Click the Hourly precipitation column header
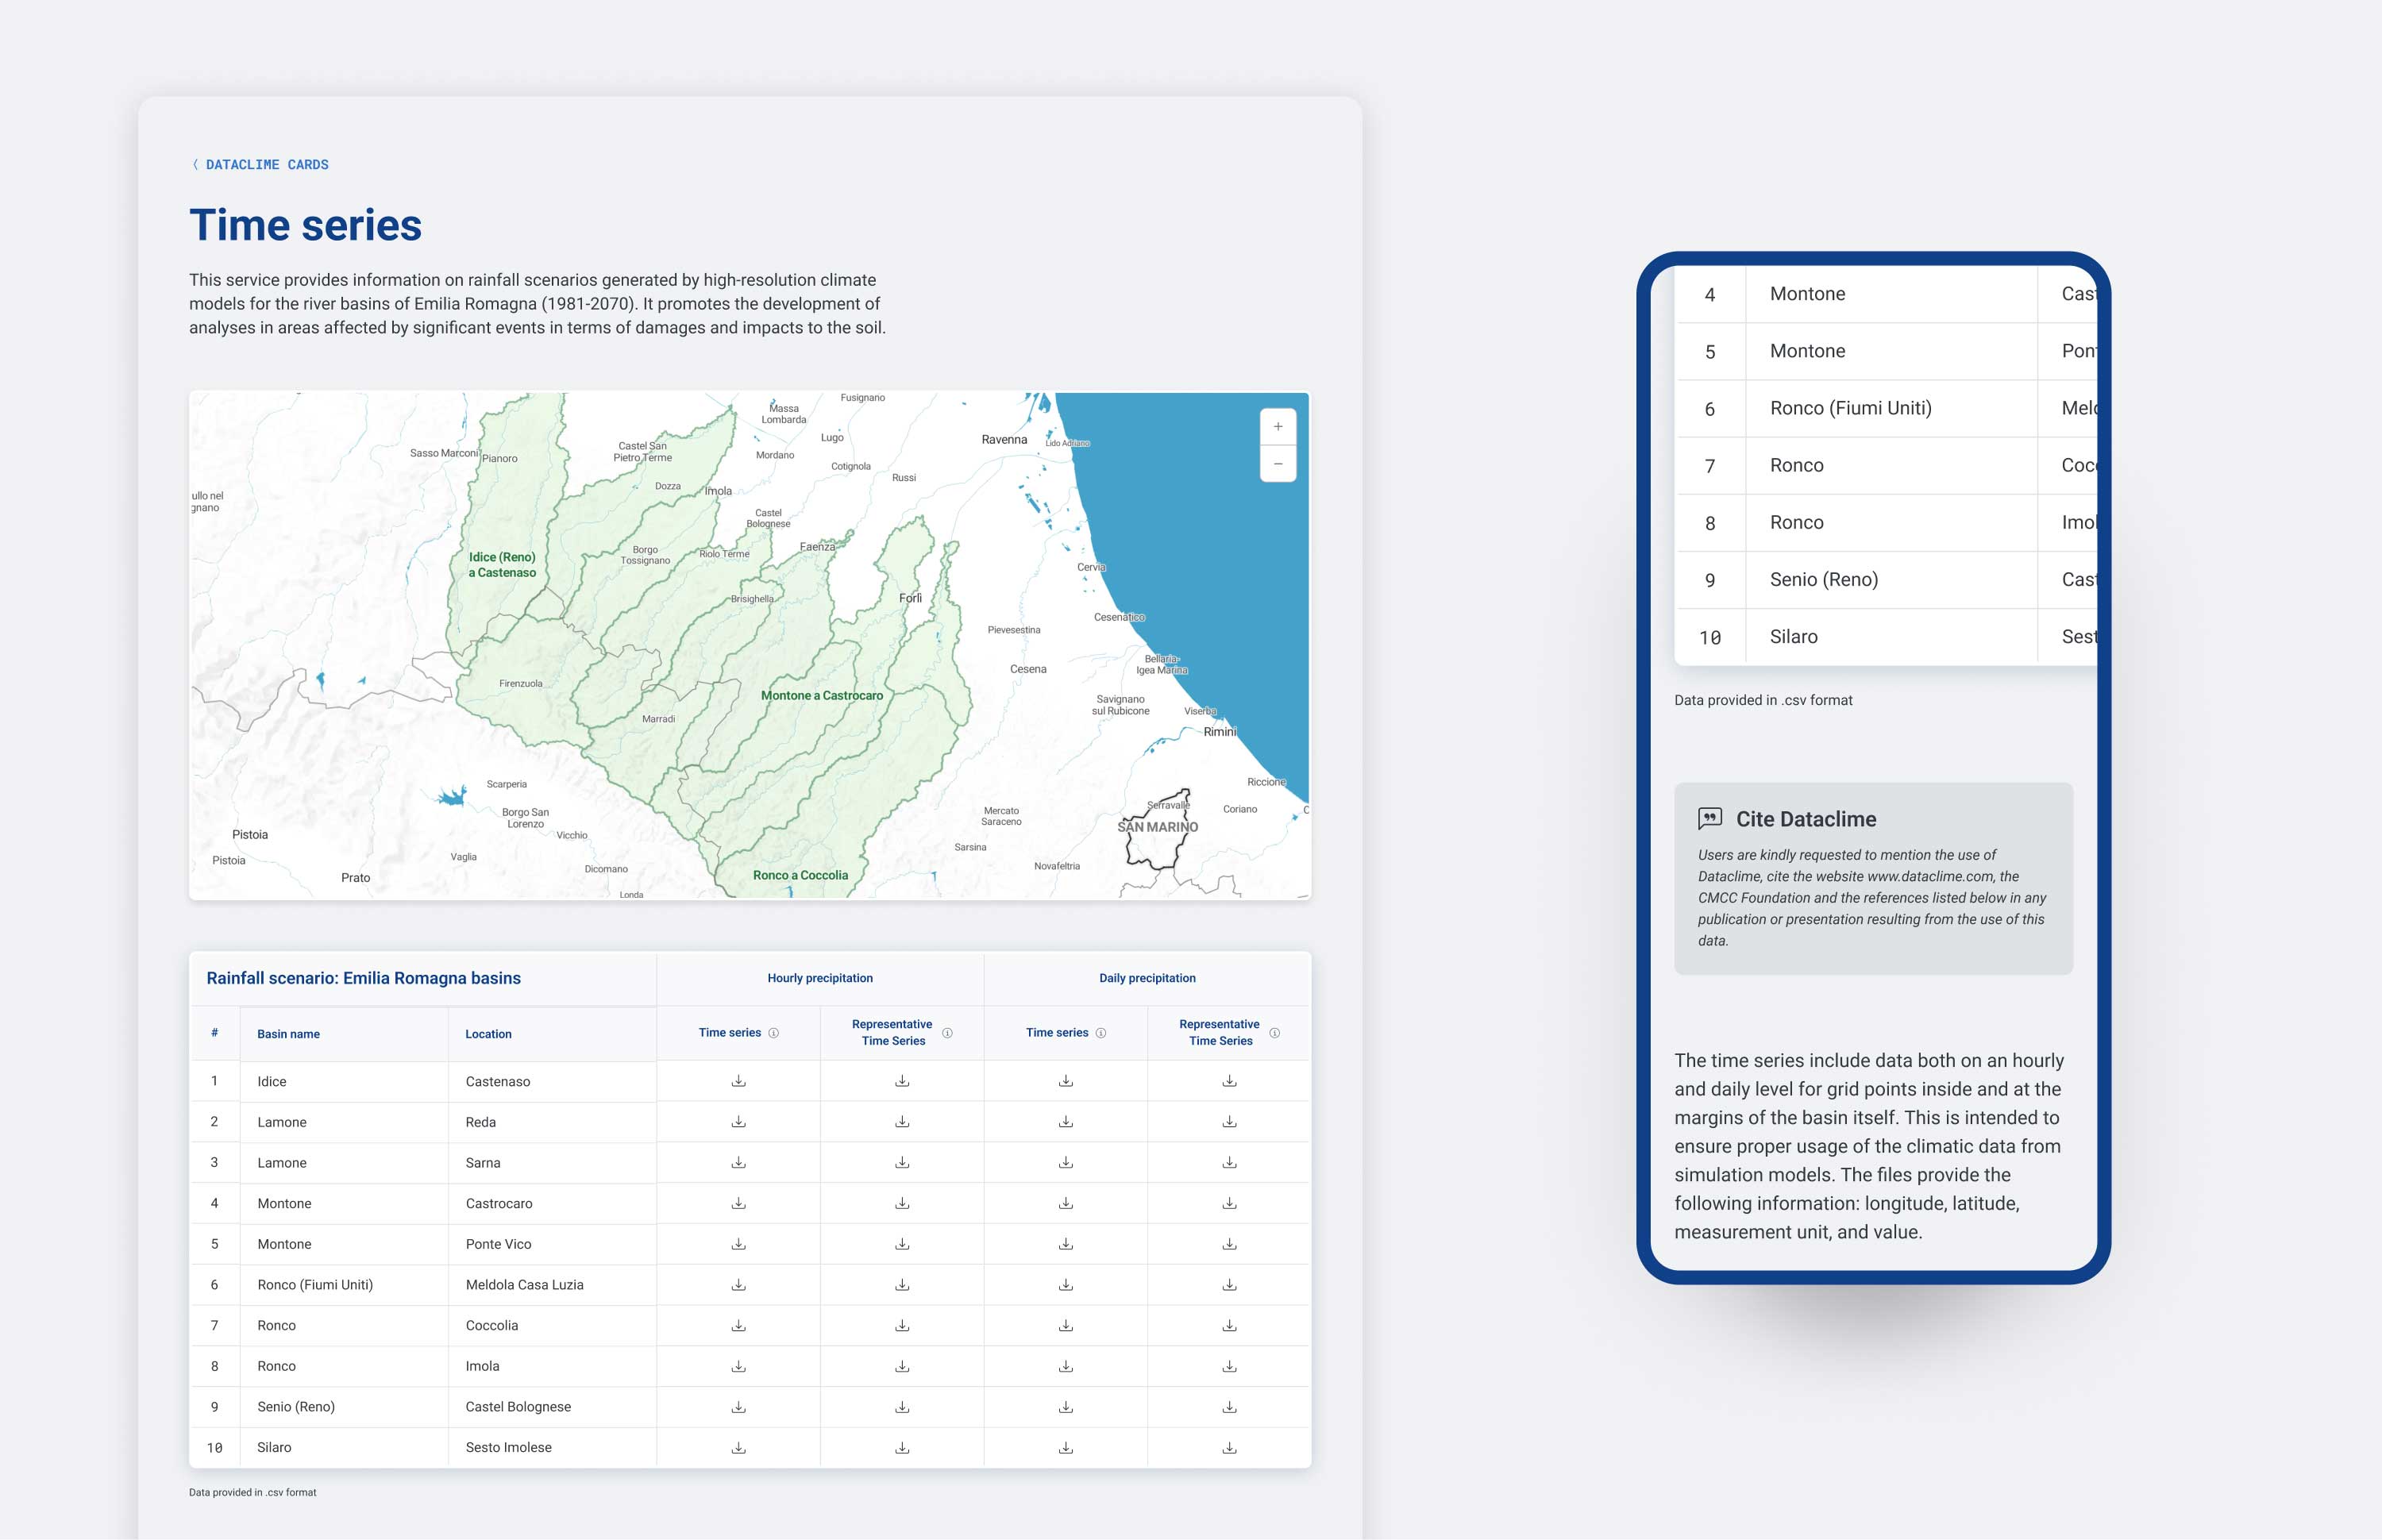Viewport: 2382px width, 1540px height. 819,978
